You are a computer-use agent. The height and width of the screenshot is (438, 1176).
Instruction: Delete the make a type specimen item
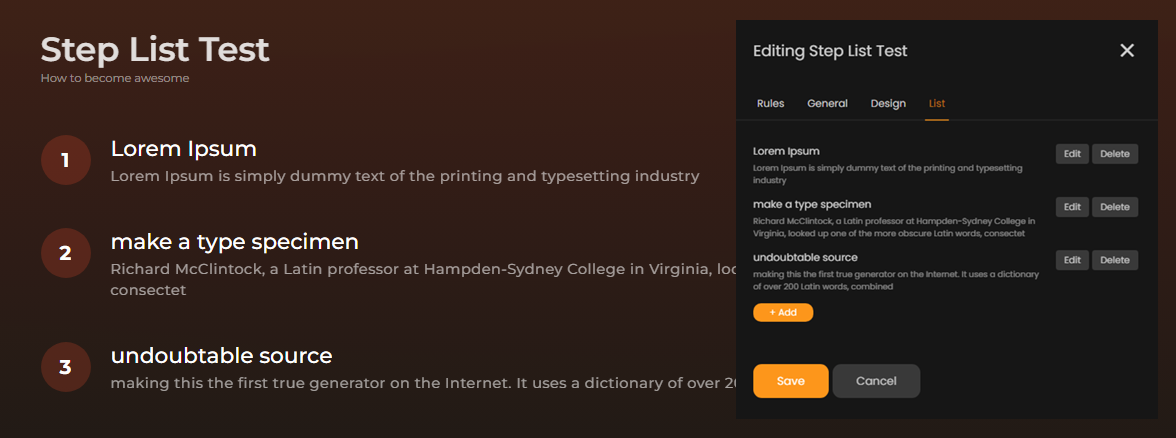coord(1114,207)
